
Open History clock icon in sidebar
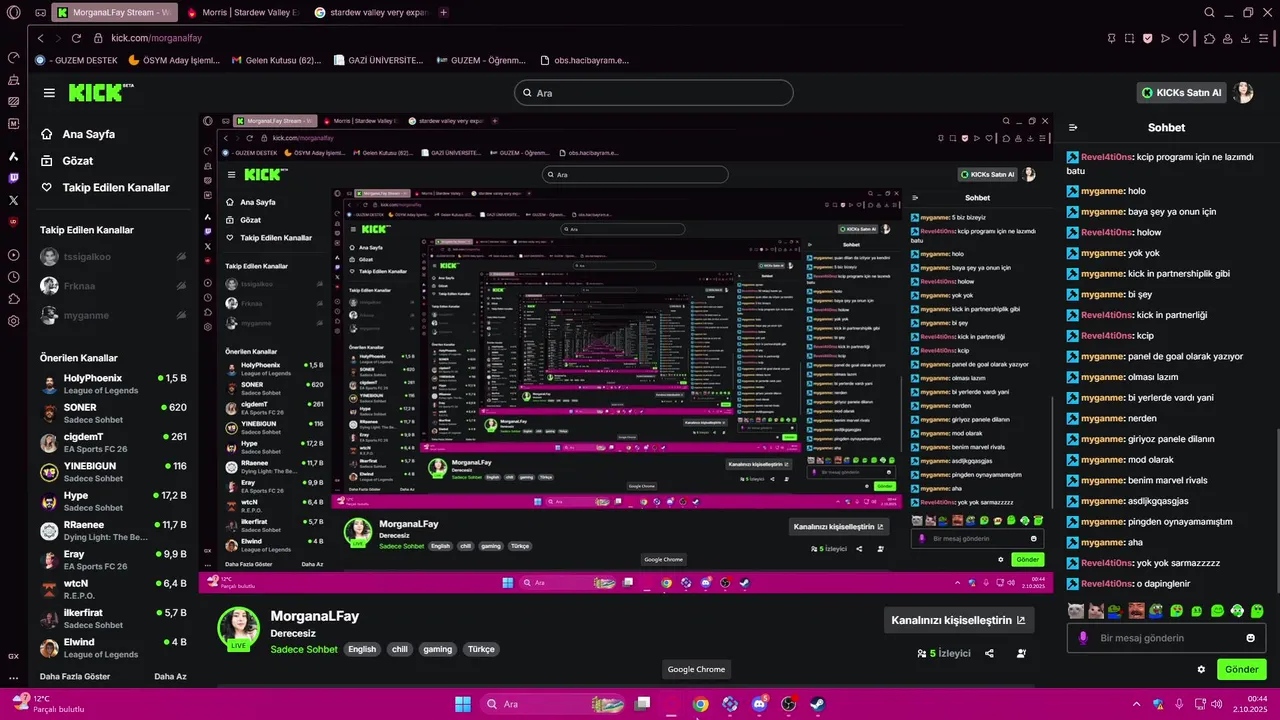(x=13, y=277)
